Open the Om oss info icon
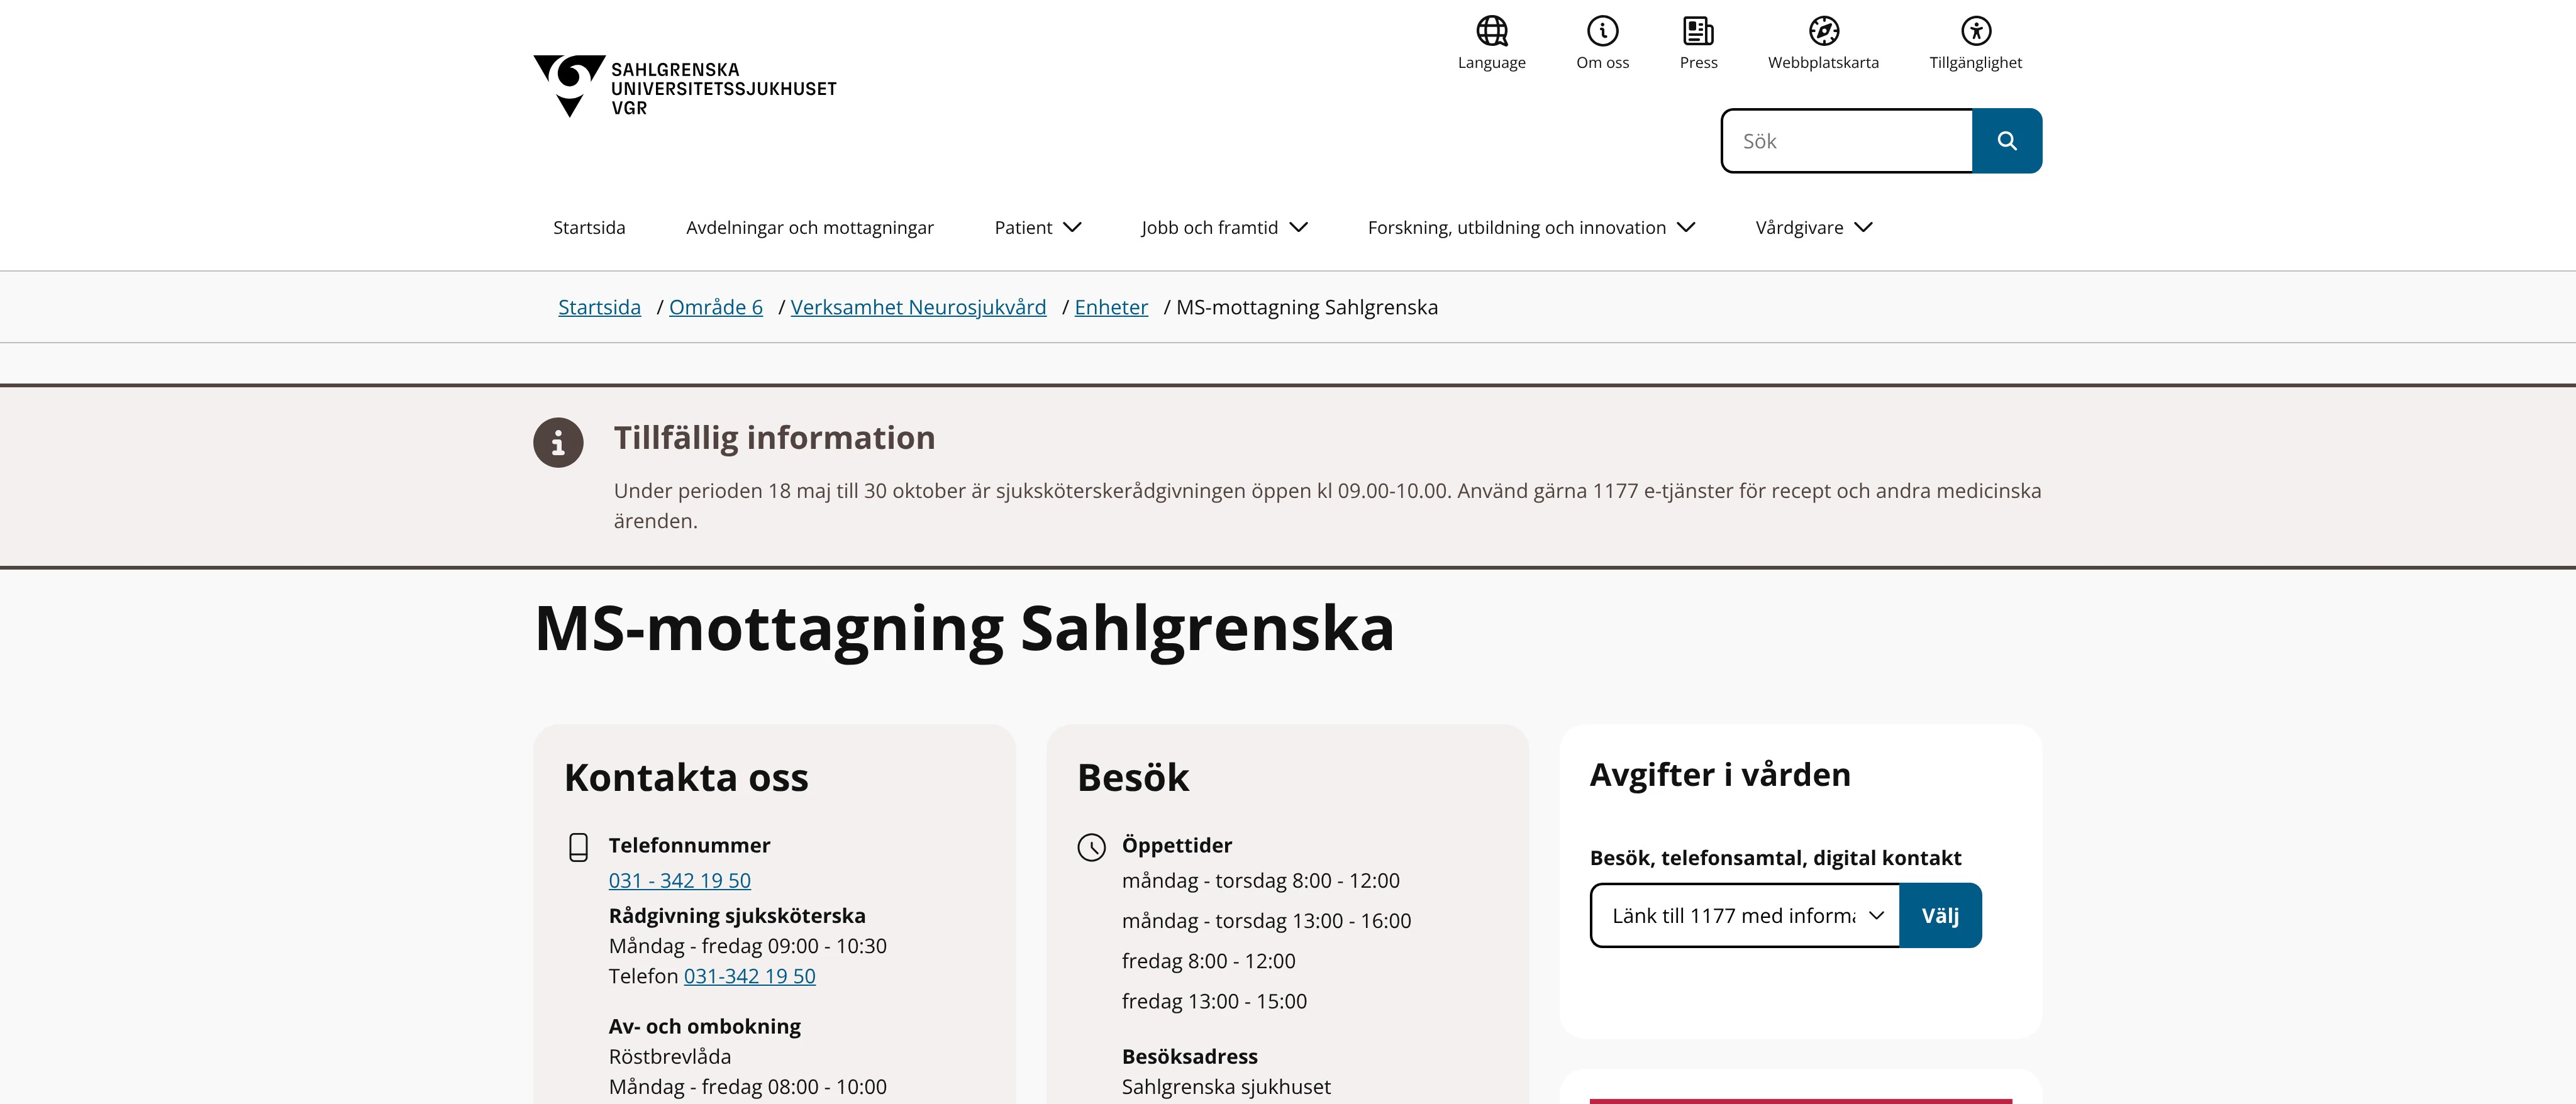The image size is (2576, 1104). (1602, 31)
